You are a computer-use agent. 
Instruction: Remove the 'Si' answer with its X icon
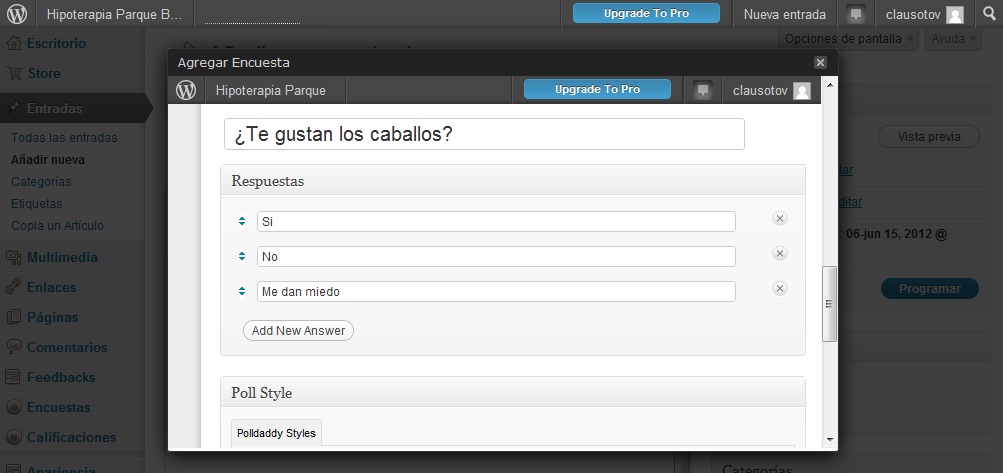click(x=780, y=219)
